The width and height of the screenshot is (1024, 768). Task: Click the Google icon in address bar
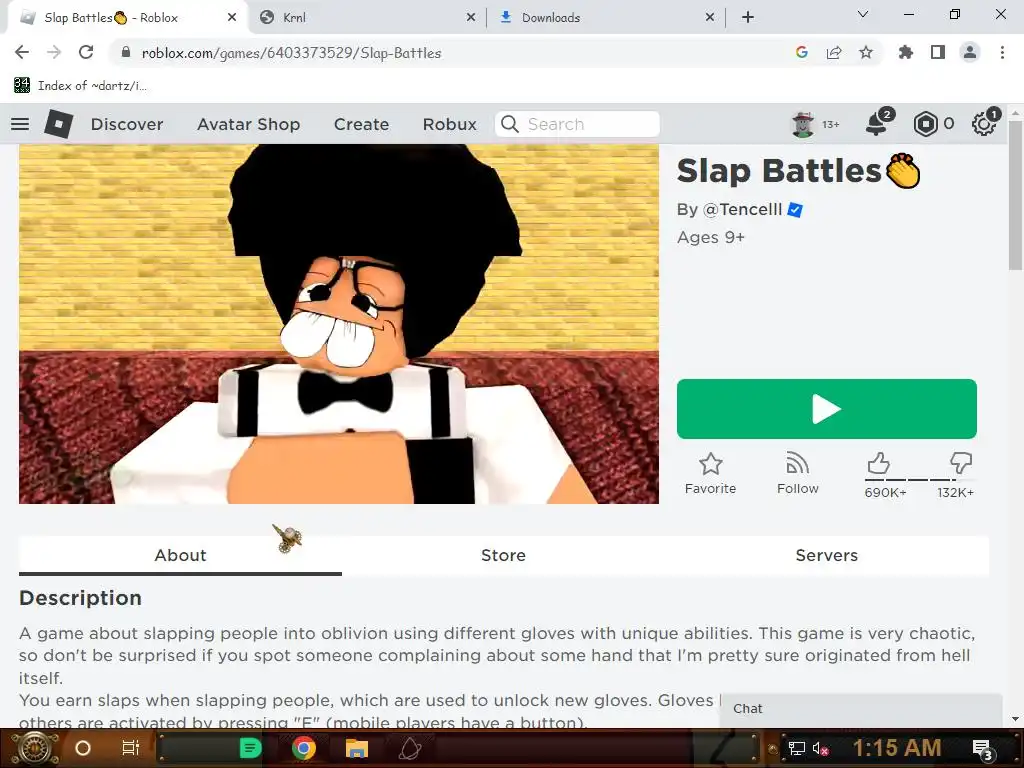(x=802, y=52)
